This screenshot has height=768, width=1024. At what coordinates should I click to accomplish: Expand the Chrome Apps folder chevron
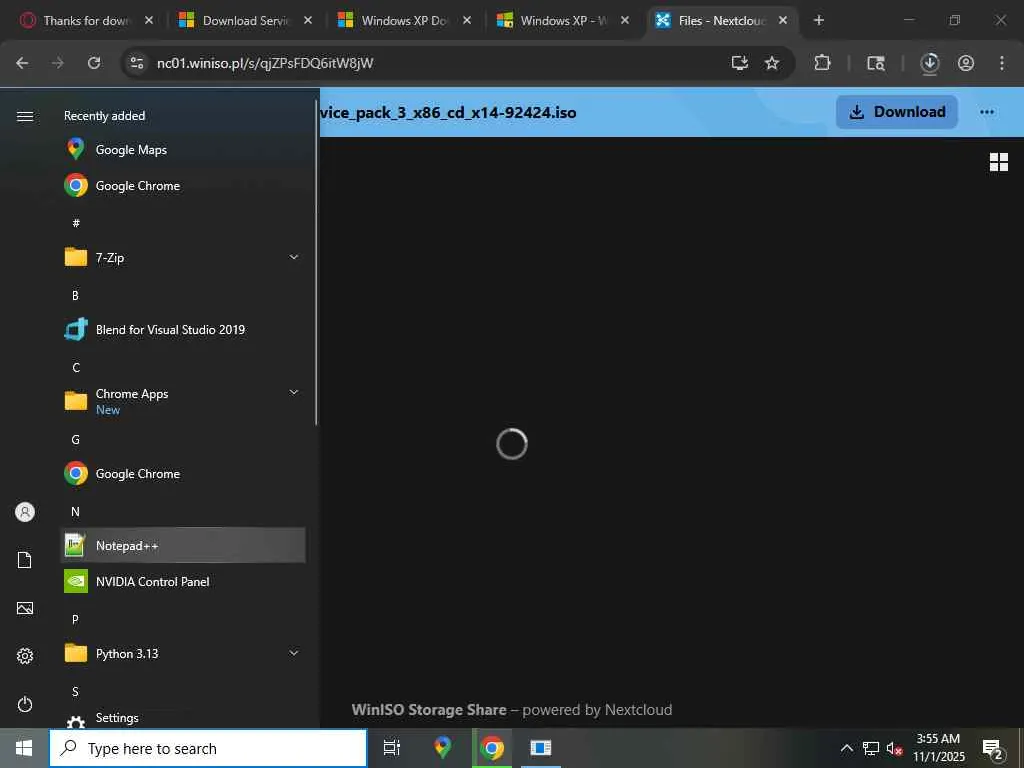[x=294, y=392]
